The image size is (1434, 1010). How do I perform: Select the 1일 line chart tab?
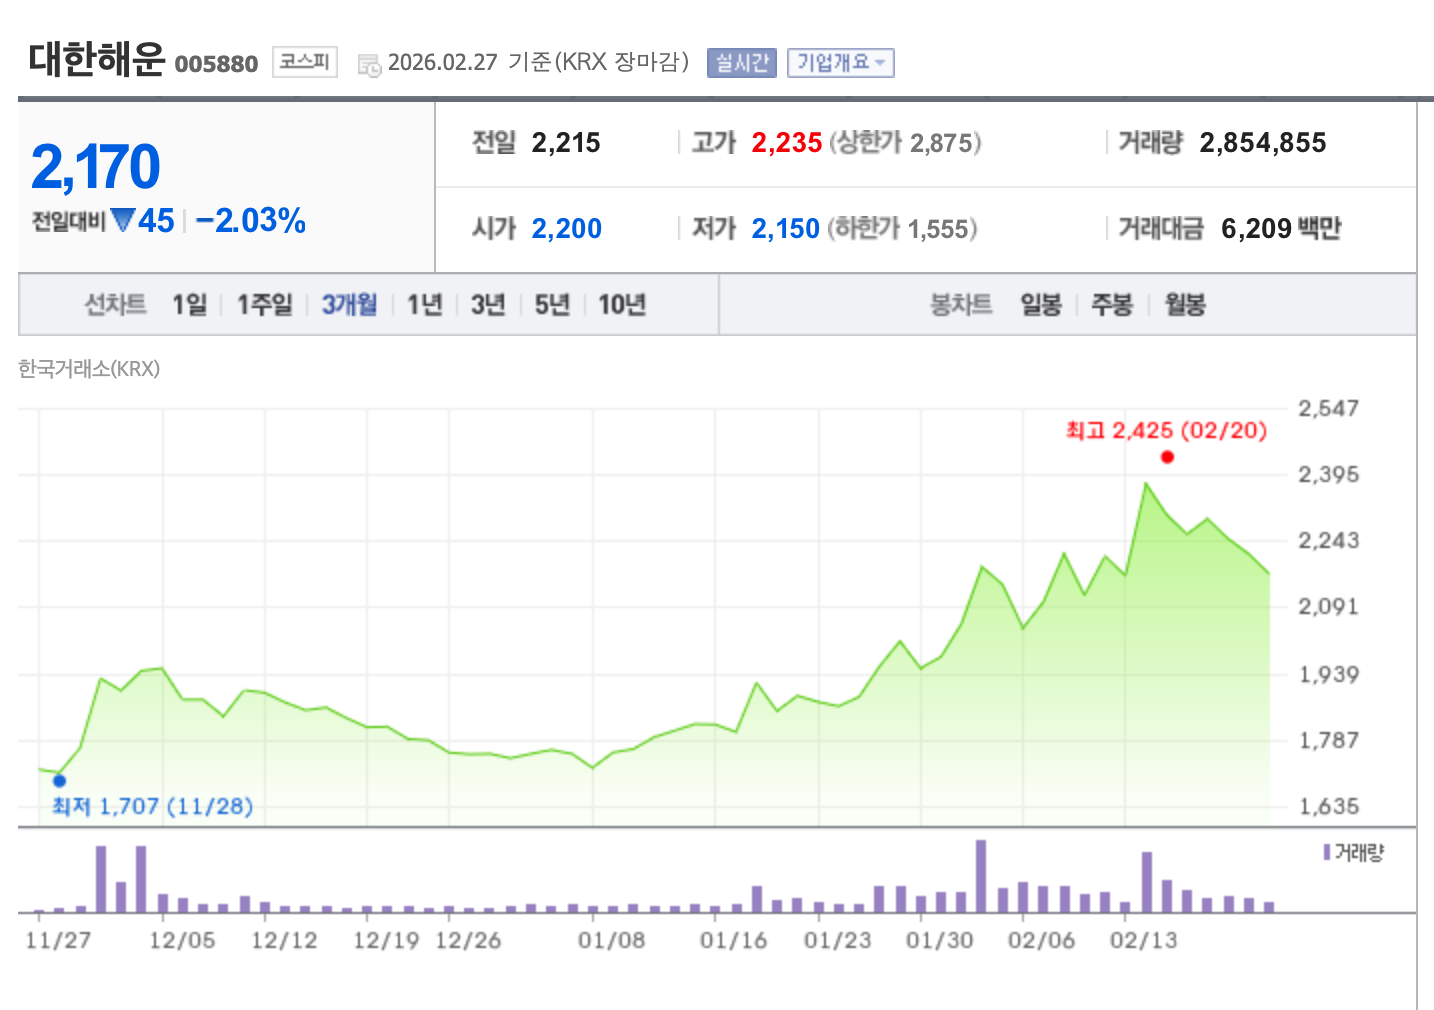[x=190, y=304]
